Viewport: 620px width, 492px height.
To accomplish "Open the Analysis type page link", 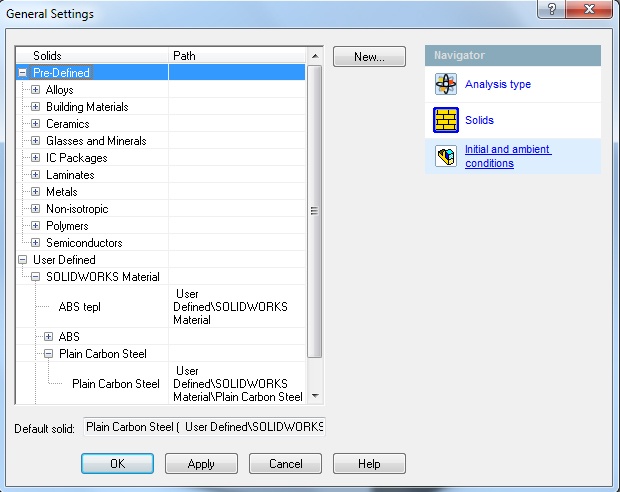I will click(498, 84).
